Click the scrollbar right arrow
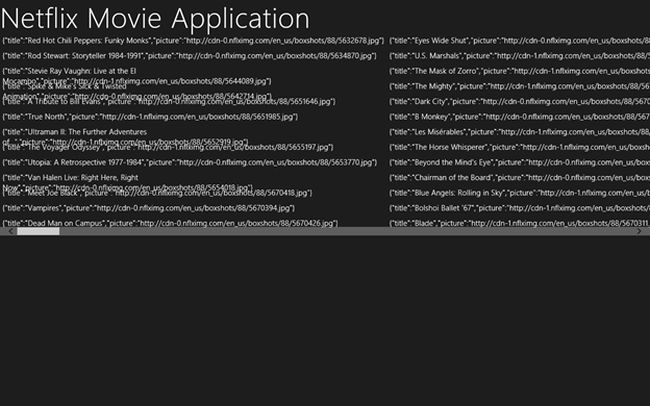Image resolution: width=650 pixels, height=406 pixels. 639,231
